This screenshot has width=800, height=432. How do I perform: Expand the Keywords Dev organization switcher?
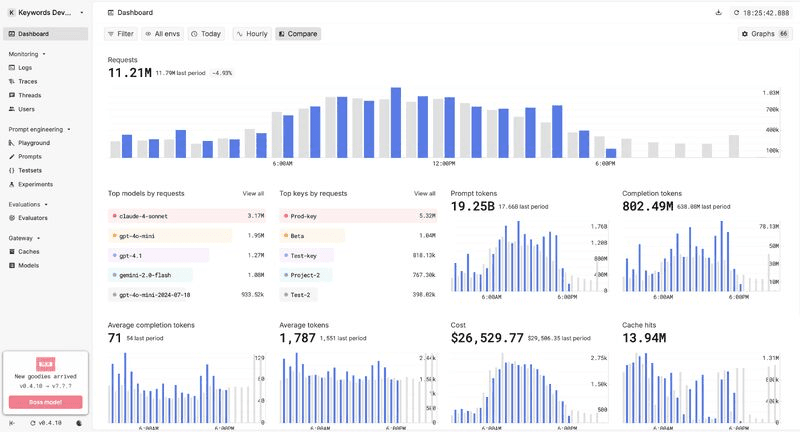pyautogui.click(x=46, y=13)
